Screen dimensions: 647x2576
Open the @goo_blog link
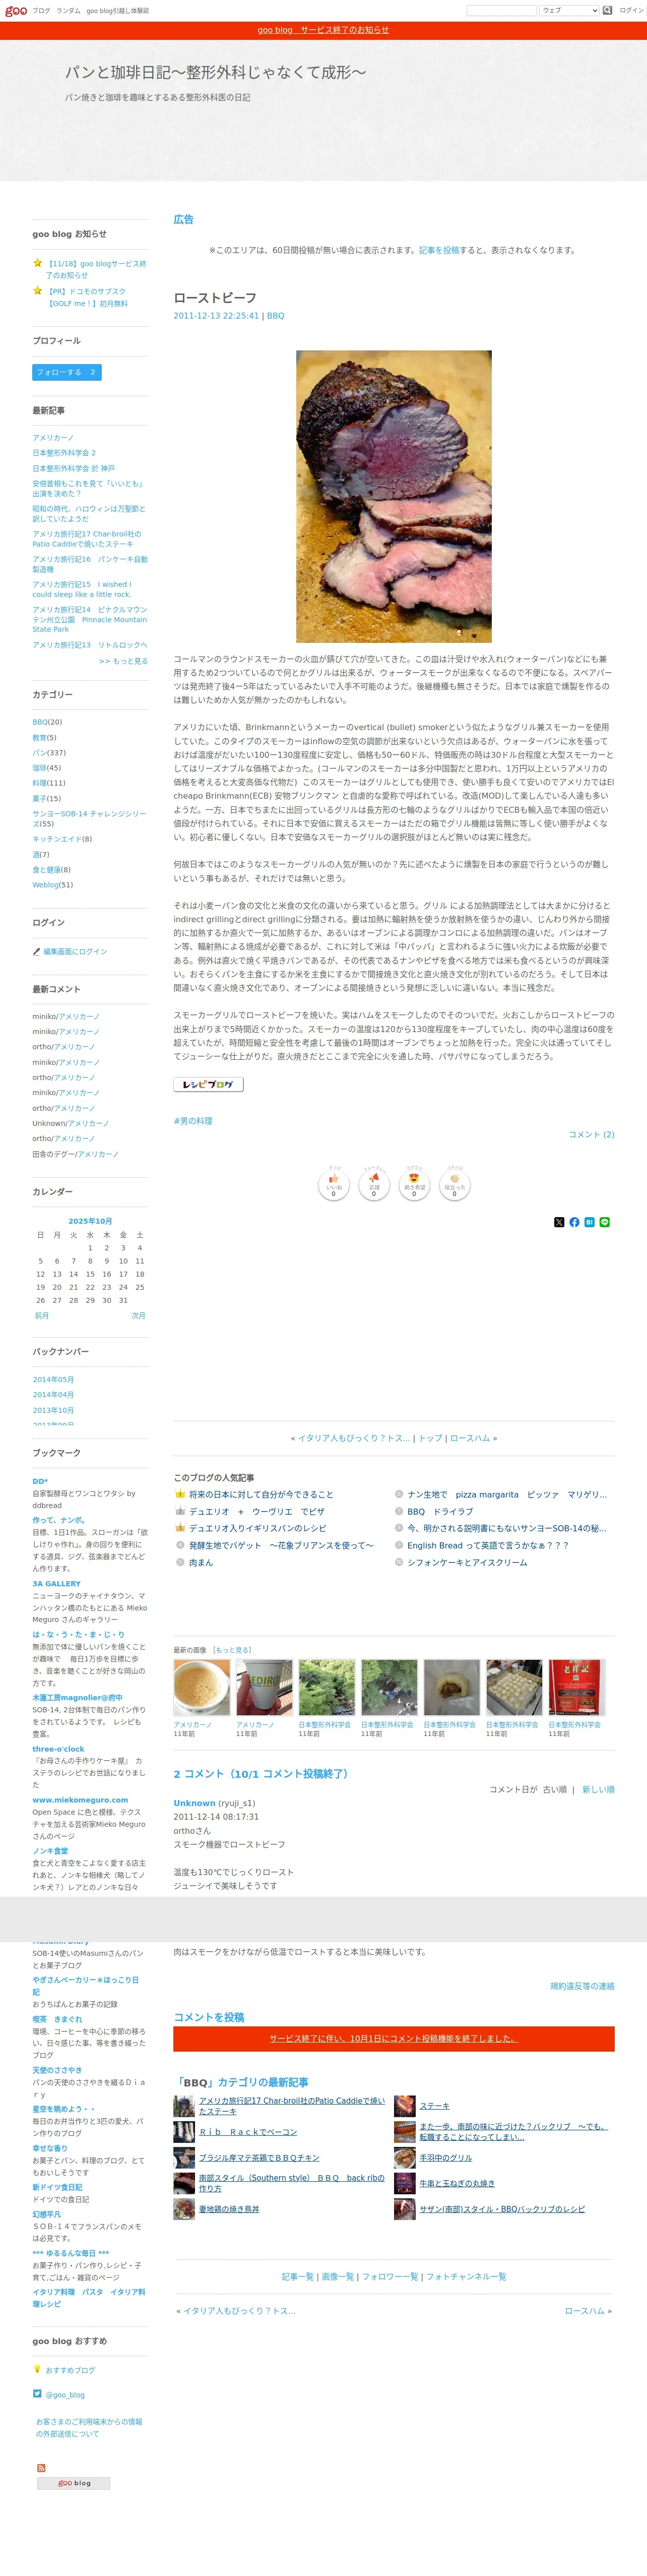(x=65, y=2395)
